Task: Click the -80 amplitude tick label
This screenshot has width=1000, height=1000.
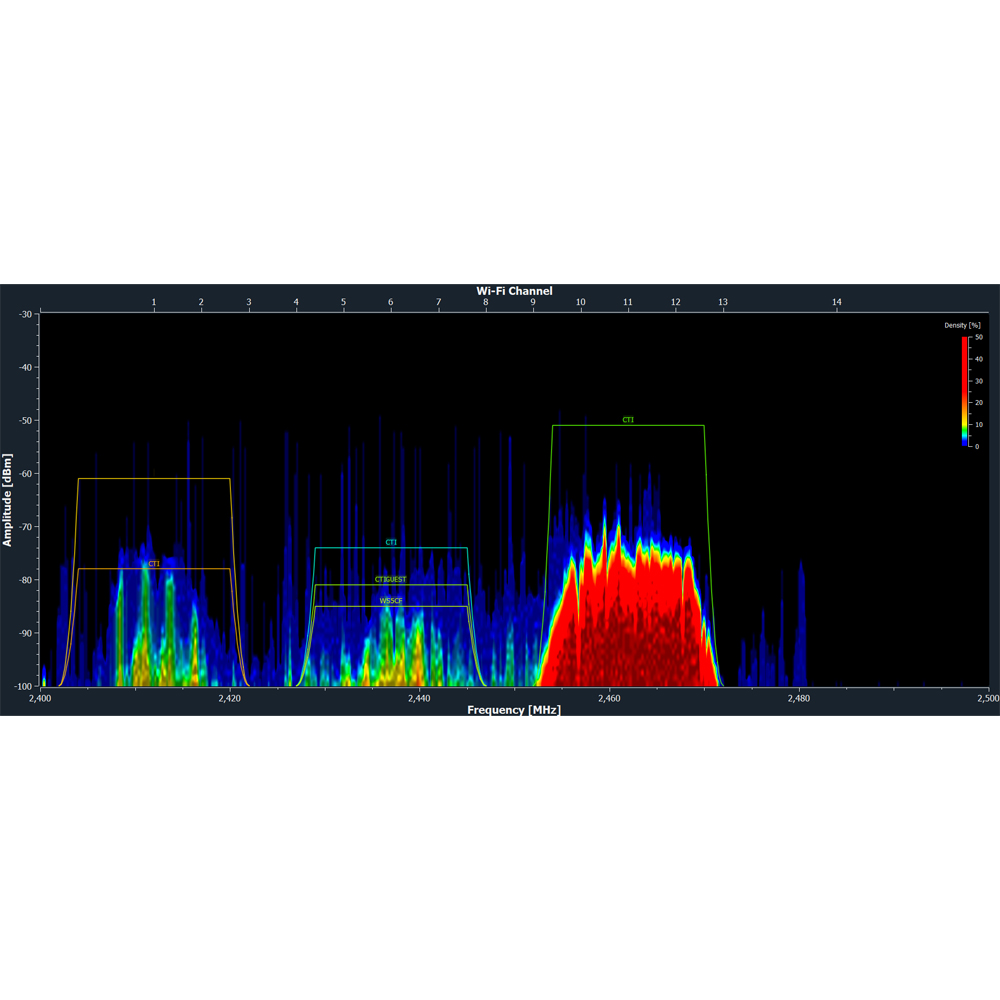Action: (x=25, y=580)
